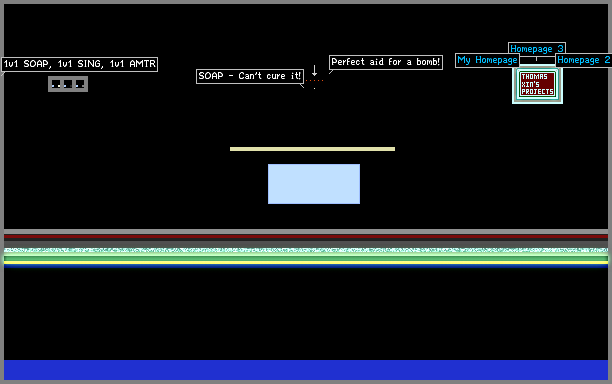
Task: Click the middle 1v1 test cell
Action: point(68,84)
